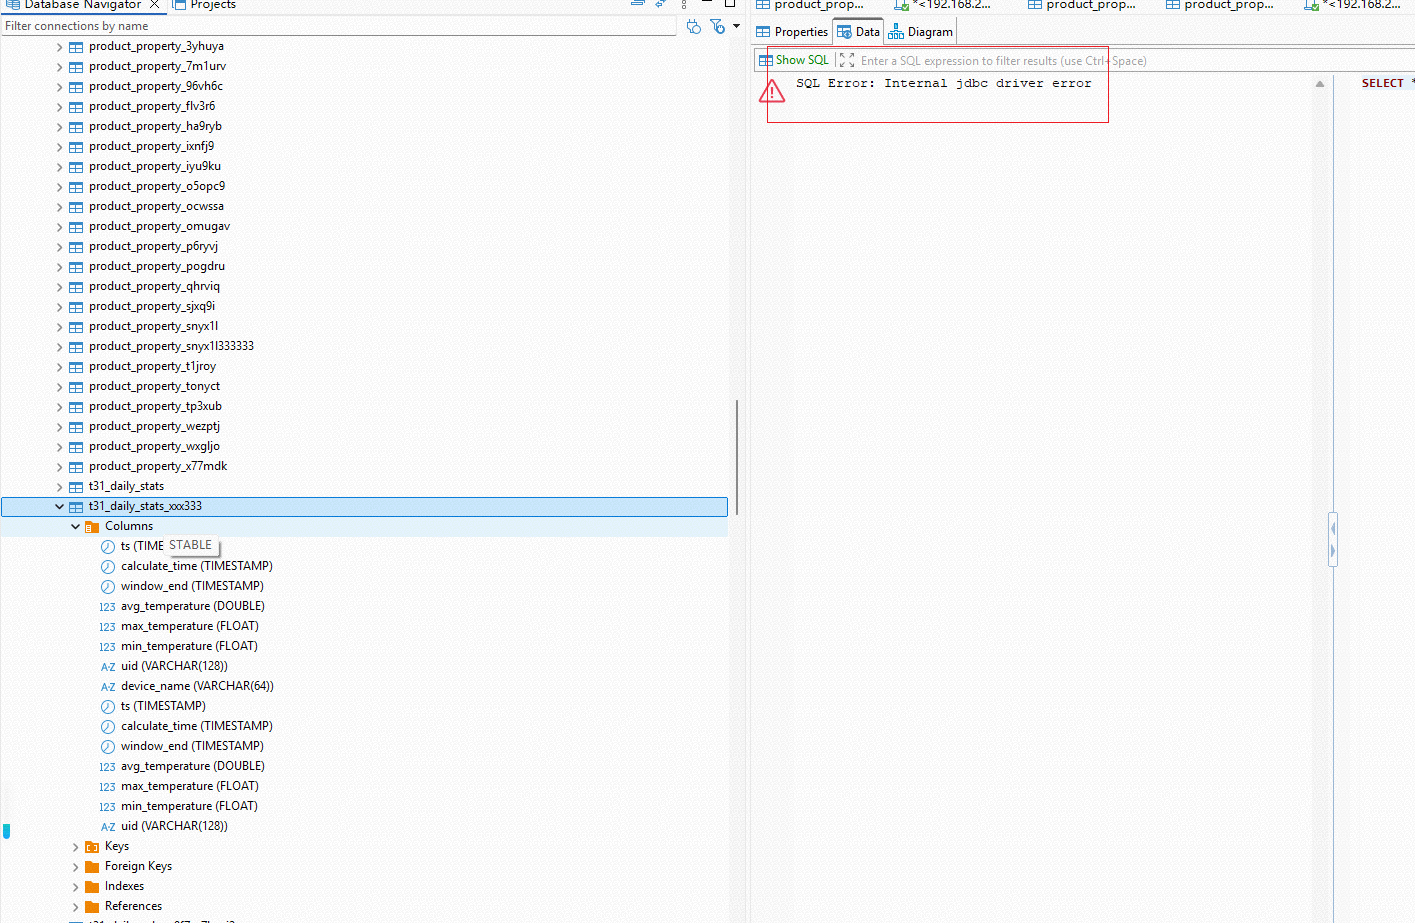
Task: Click the new connection plug icon
Action: tap(694, 27)
